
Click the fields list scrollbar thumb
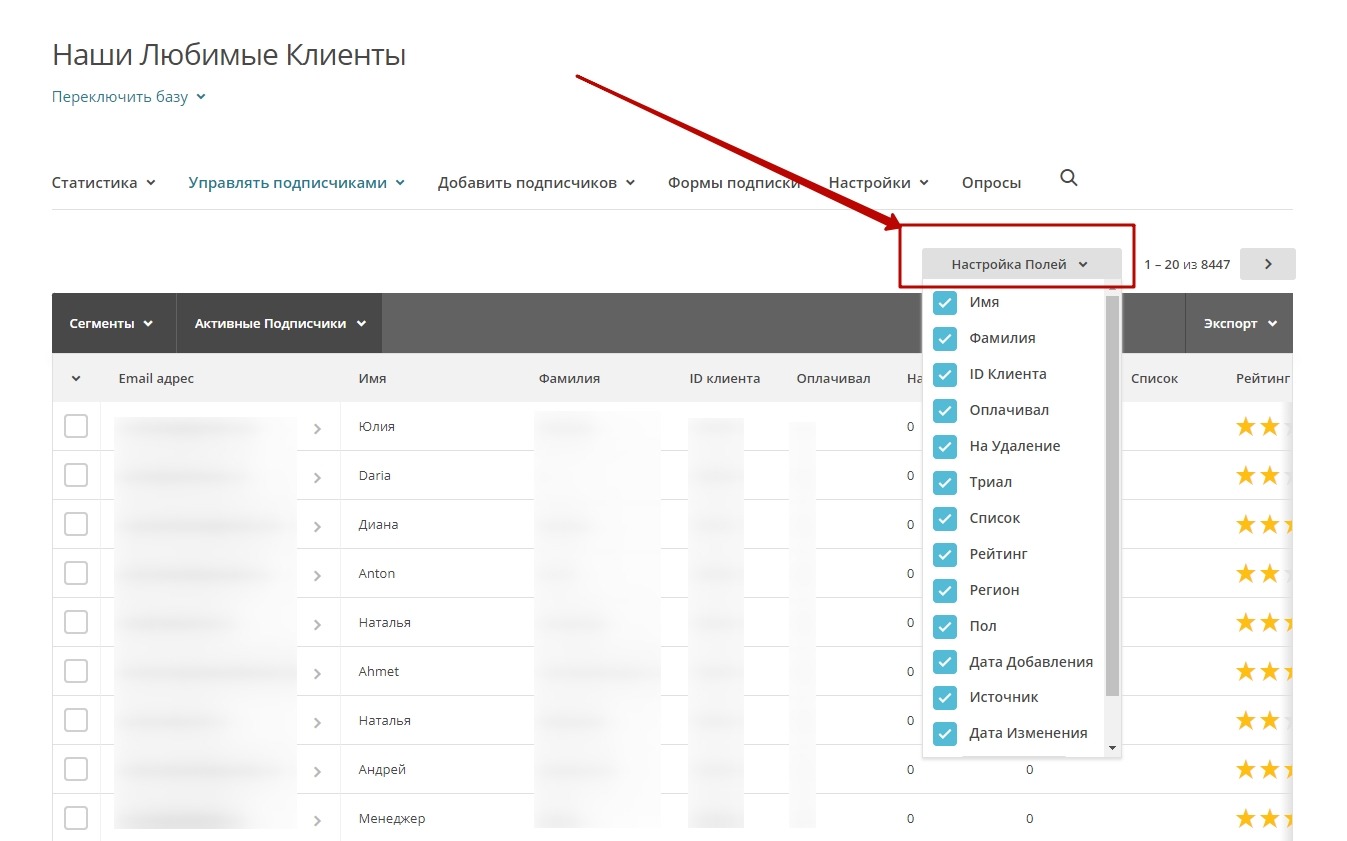click(x=1112, y=495)
